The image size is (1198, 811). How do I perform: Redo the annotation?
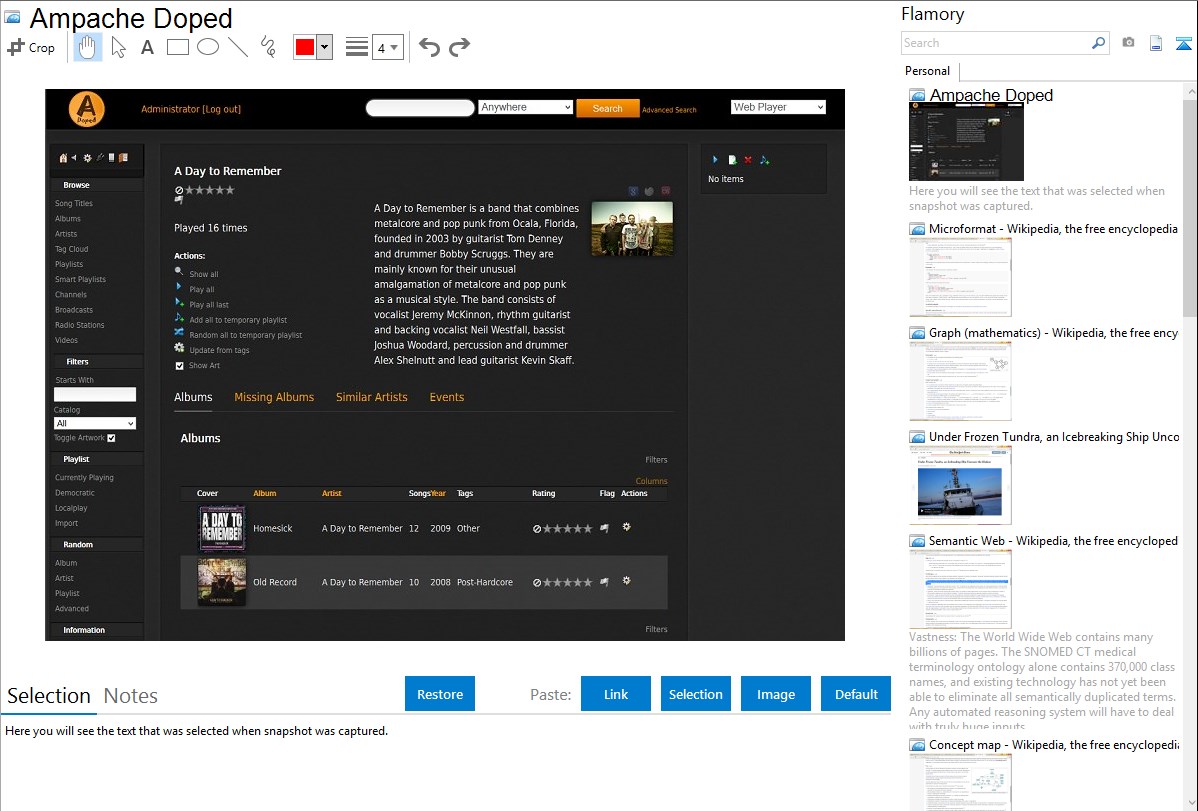coord(459,47)
